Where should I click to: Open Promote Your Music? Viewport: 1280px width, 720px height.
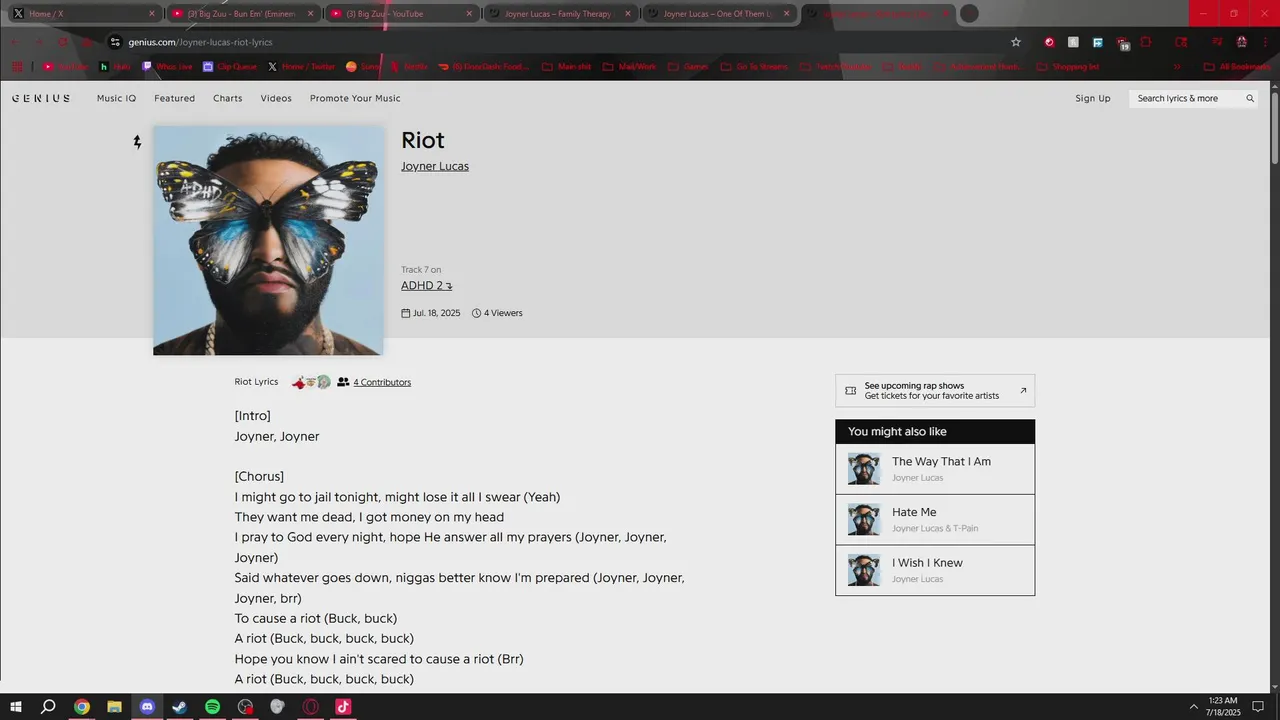point(355,98)
